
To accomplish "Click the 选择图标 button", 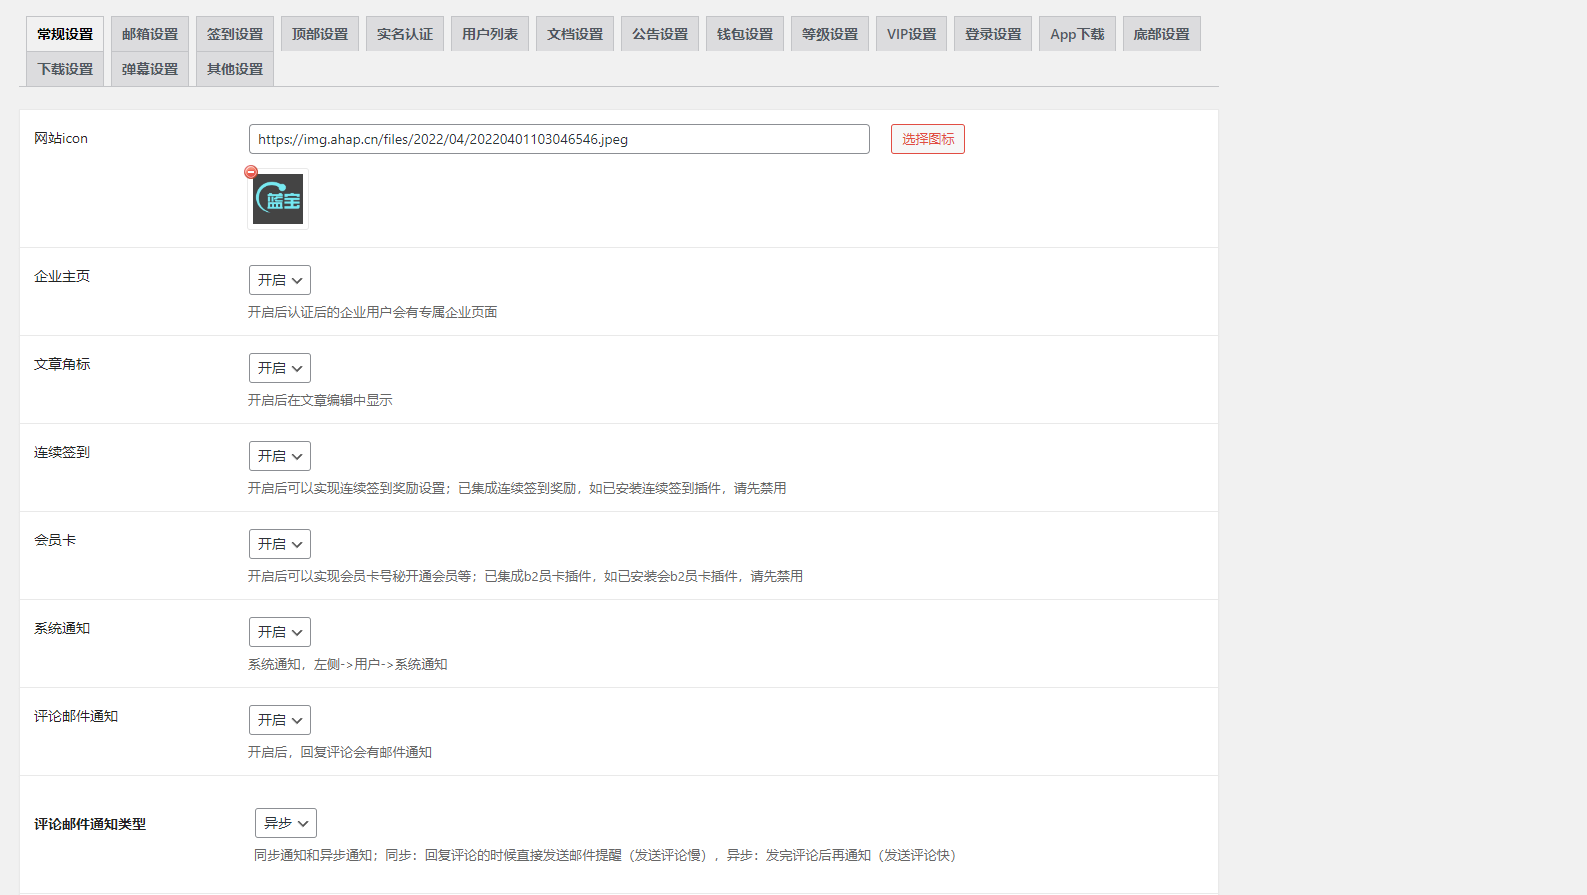I will 927,139.
